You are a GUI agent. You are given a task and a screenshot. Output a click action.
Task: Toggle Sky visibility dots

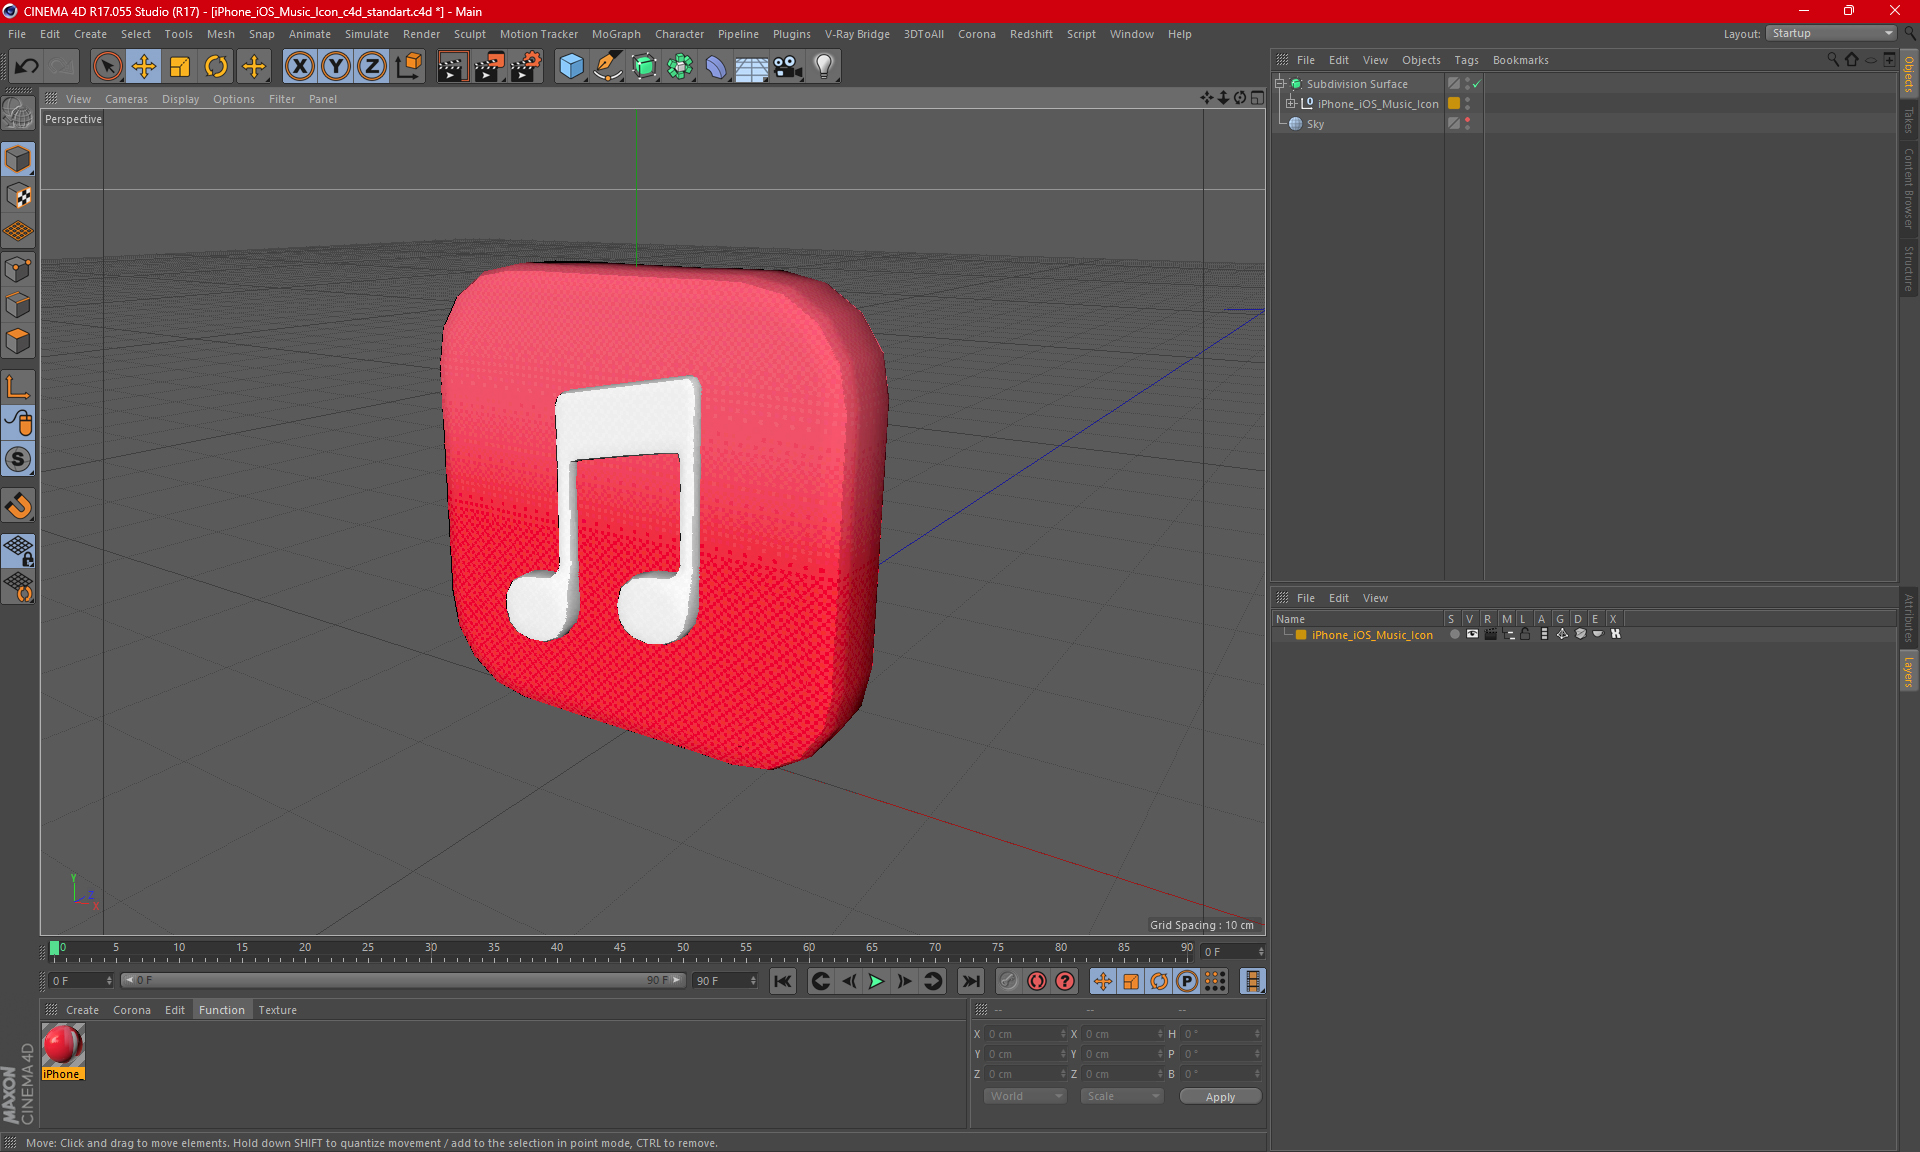[x=1467, y=124]
